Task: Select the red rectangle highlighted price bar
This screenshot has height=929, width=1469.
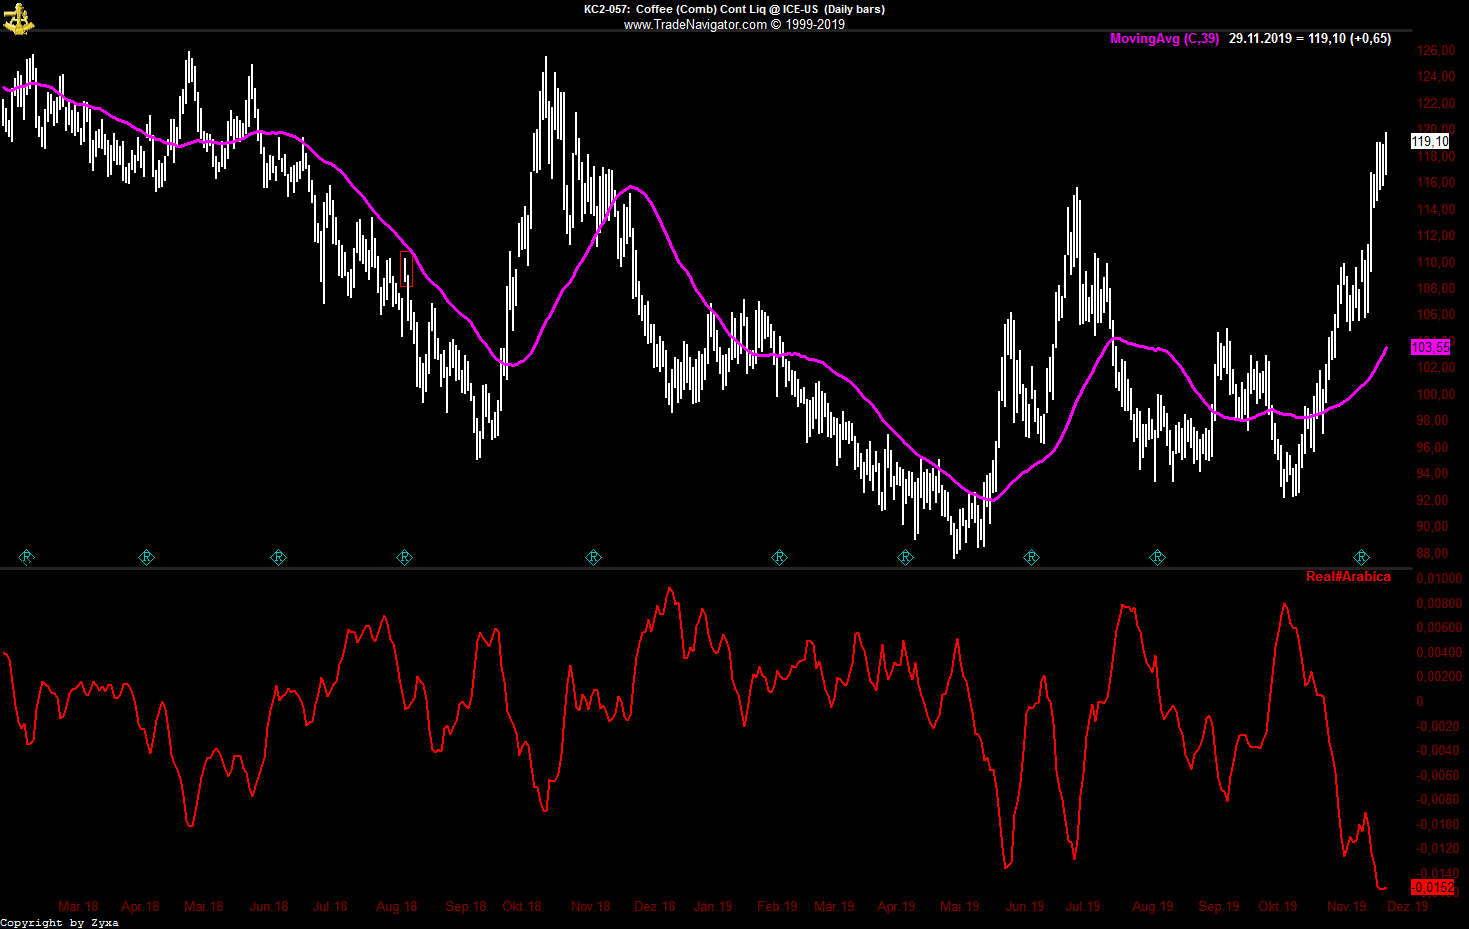Action: 406,269
